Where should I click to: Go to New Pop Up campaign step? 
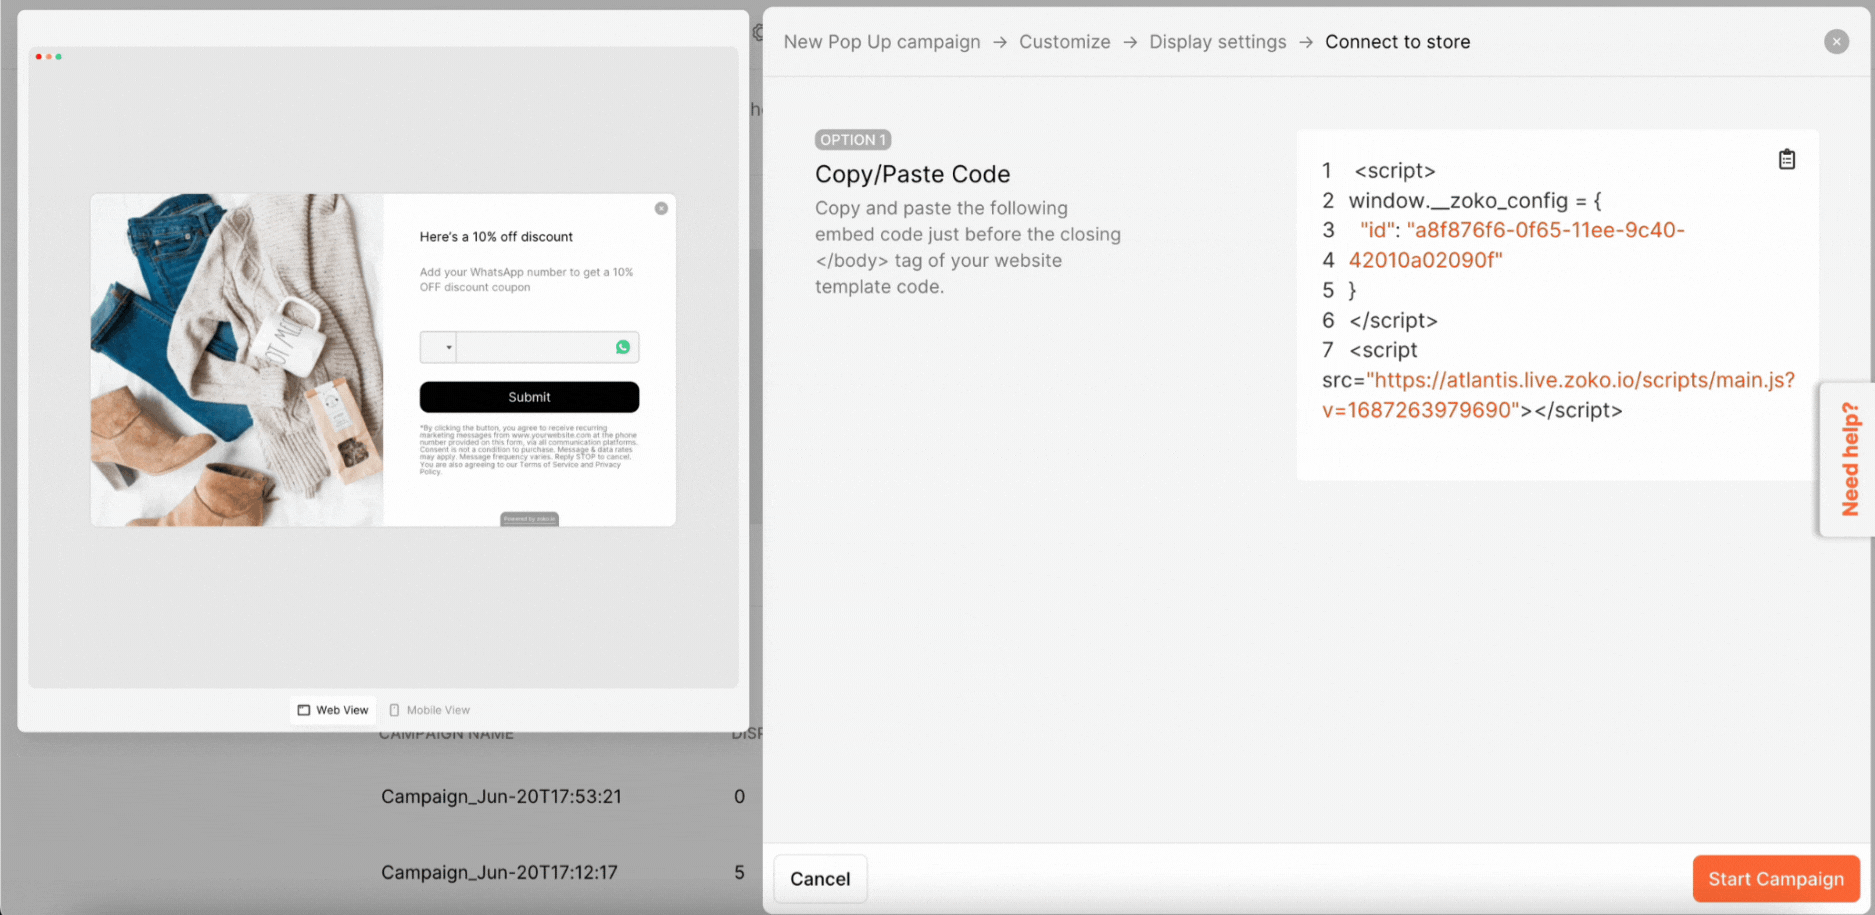882,42
